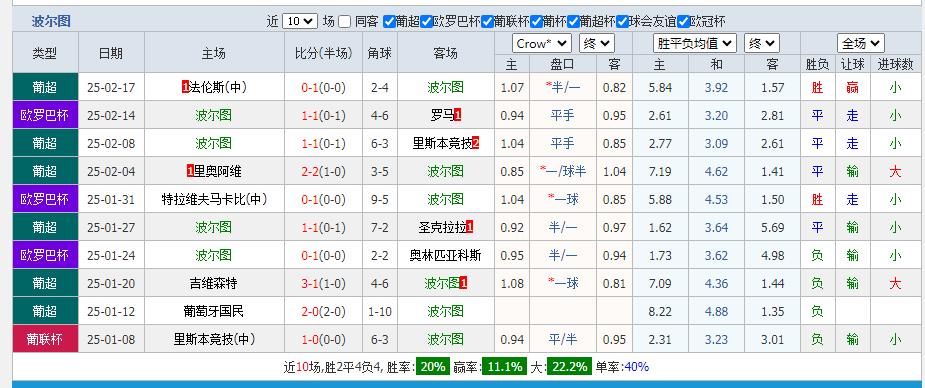Open 里斯本竞技(中) on the 25-01-08 row
Viewport: 925px width, 388px height.
(214, 340)
